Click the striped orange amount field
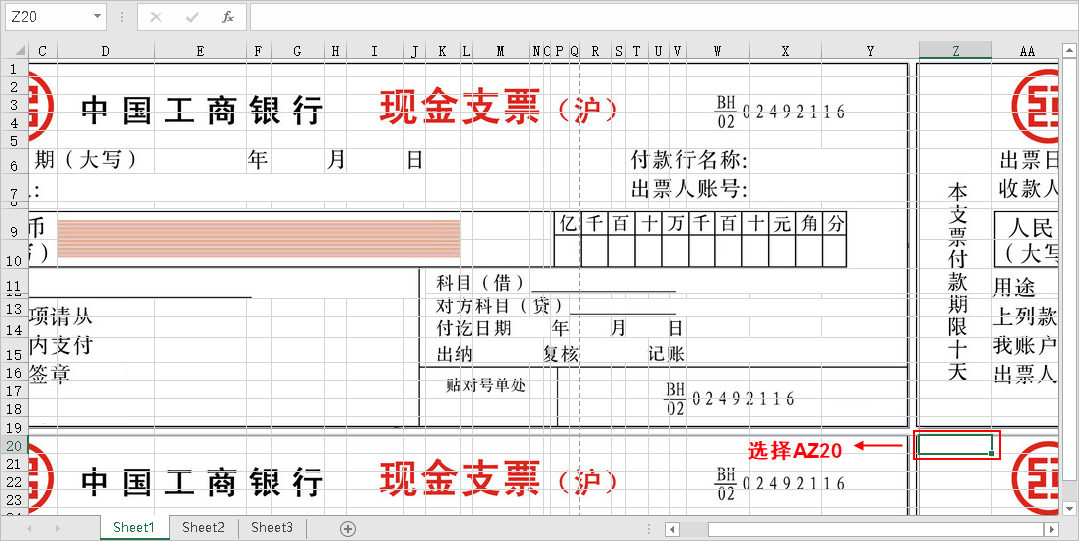 pyautogui.click(x=259, y=239)
